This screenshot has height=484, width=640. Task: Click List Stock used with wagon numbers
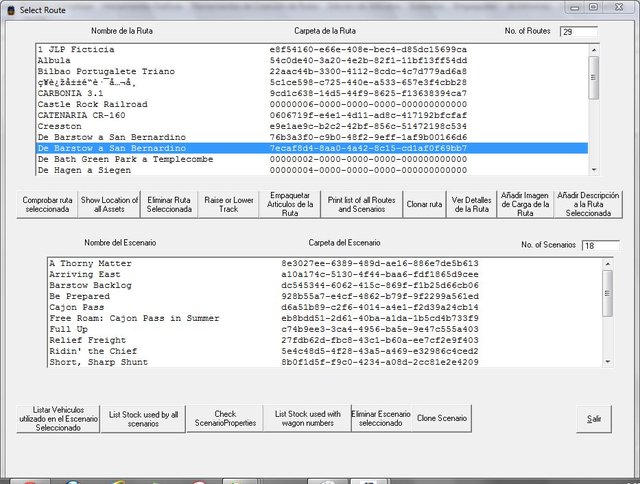click(306, 420)
